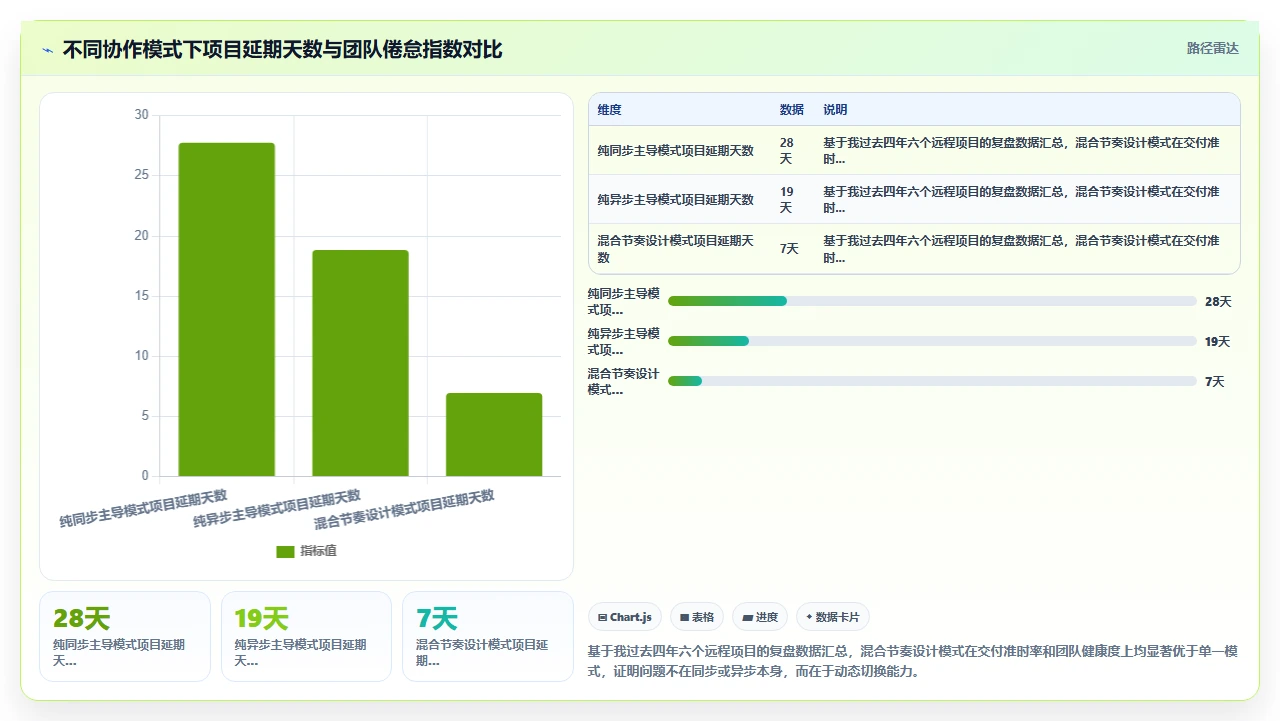
Task: Toggle the 指标值 legend swatch
Action: pyautogui.click(x=285, y=551)
